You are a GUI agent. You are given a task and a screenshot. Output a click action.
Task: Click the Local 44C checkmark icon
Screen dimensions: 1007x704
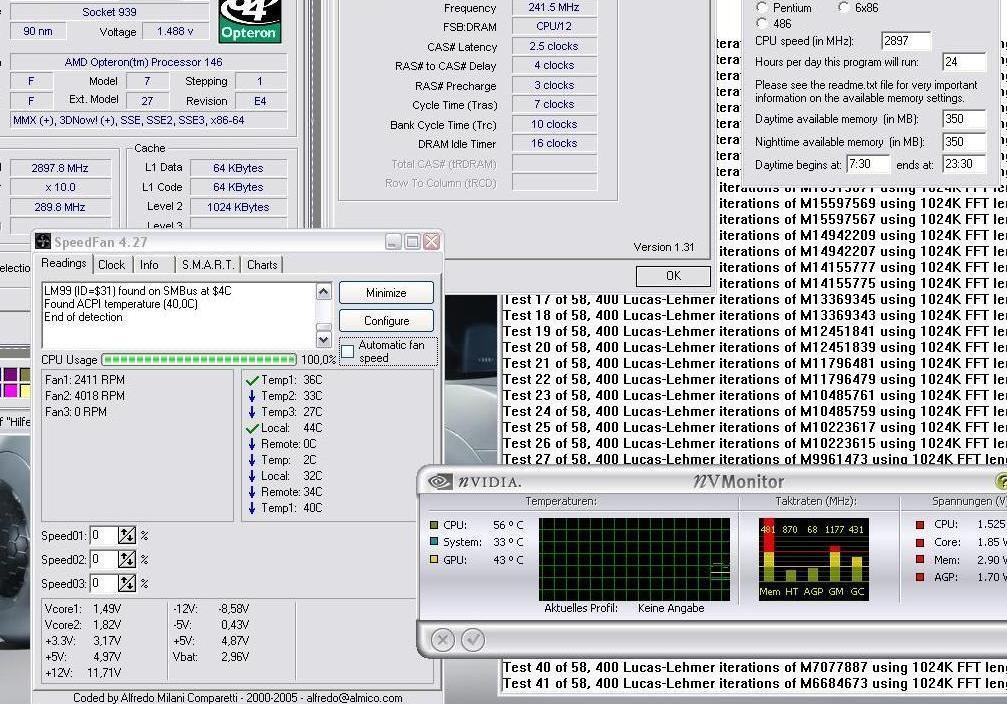click(x=252, y=428)
